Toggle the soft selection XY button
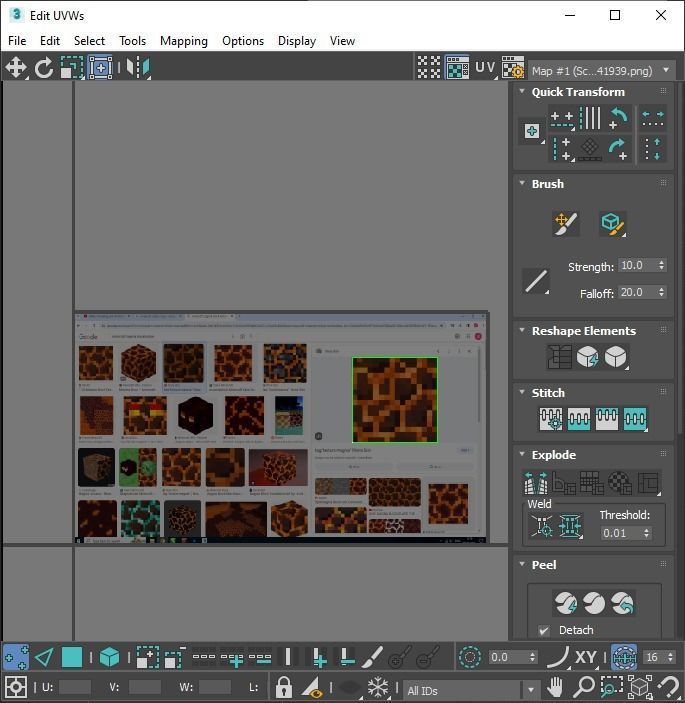The width and height of the screenshot is (685, 703). 585,658
